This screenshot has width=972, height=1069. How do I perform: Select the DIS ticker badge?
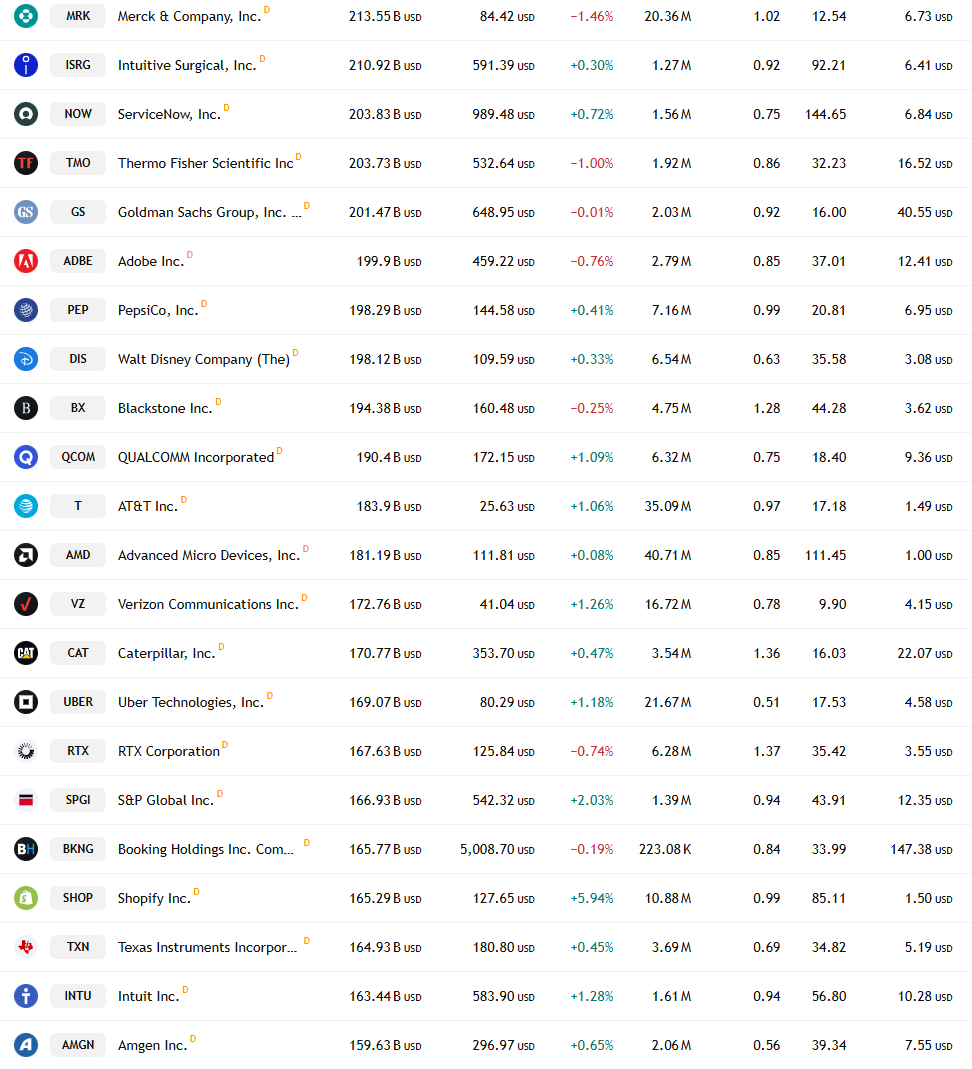(78, 359)
